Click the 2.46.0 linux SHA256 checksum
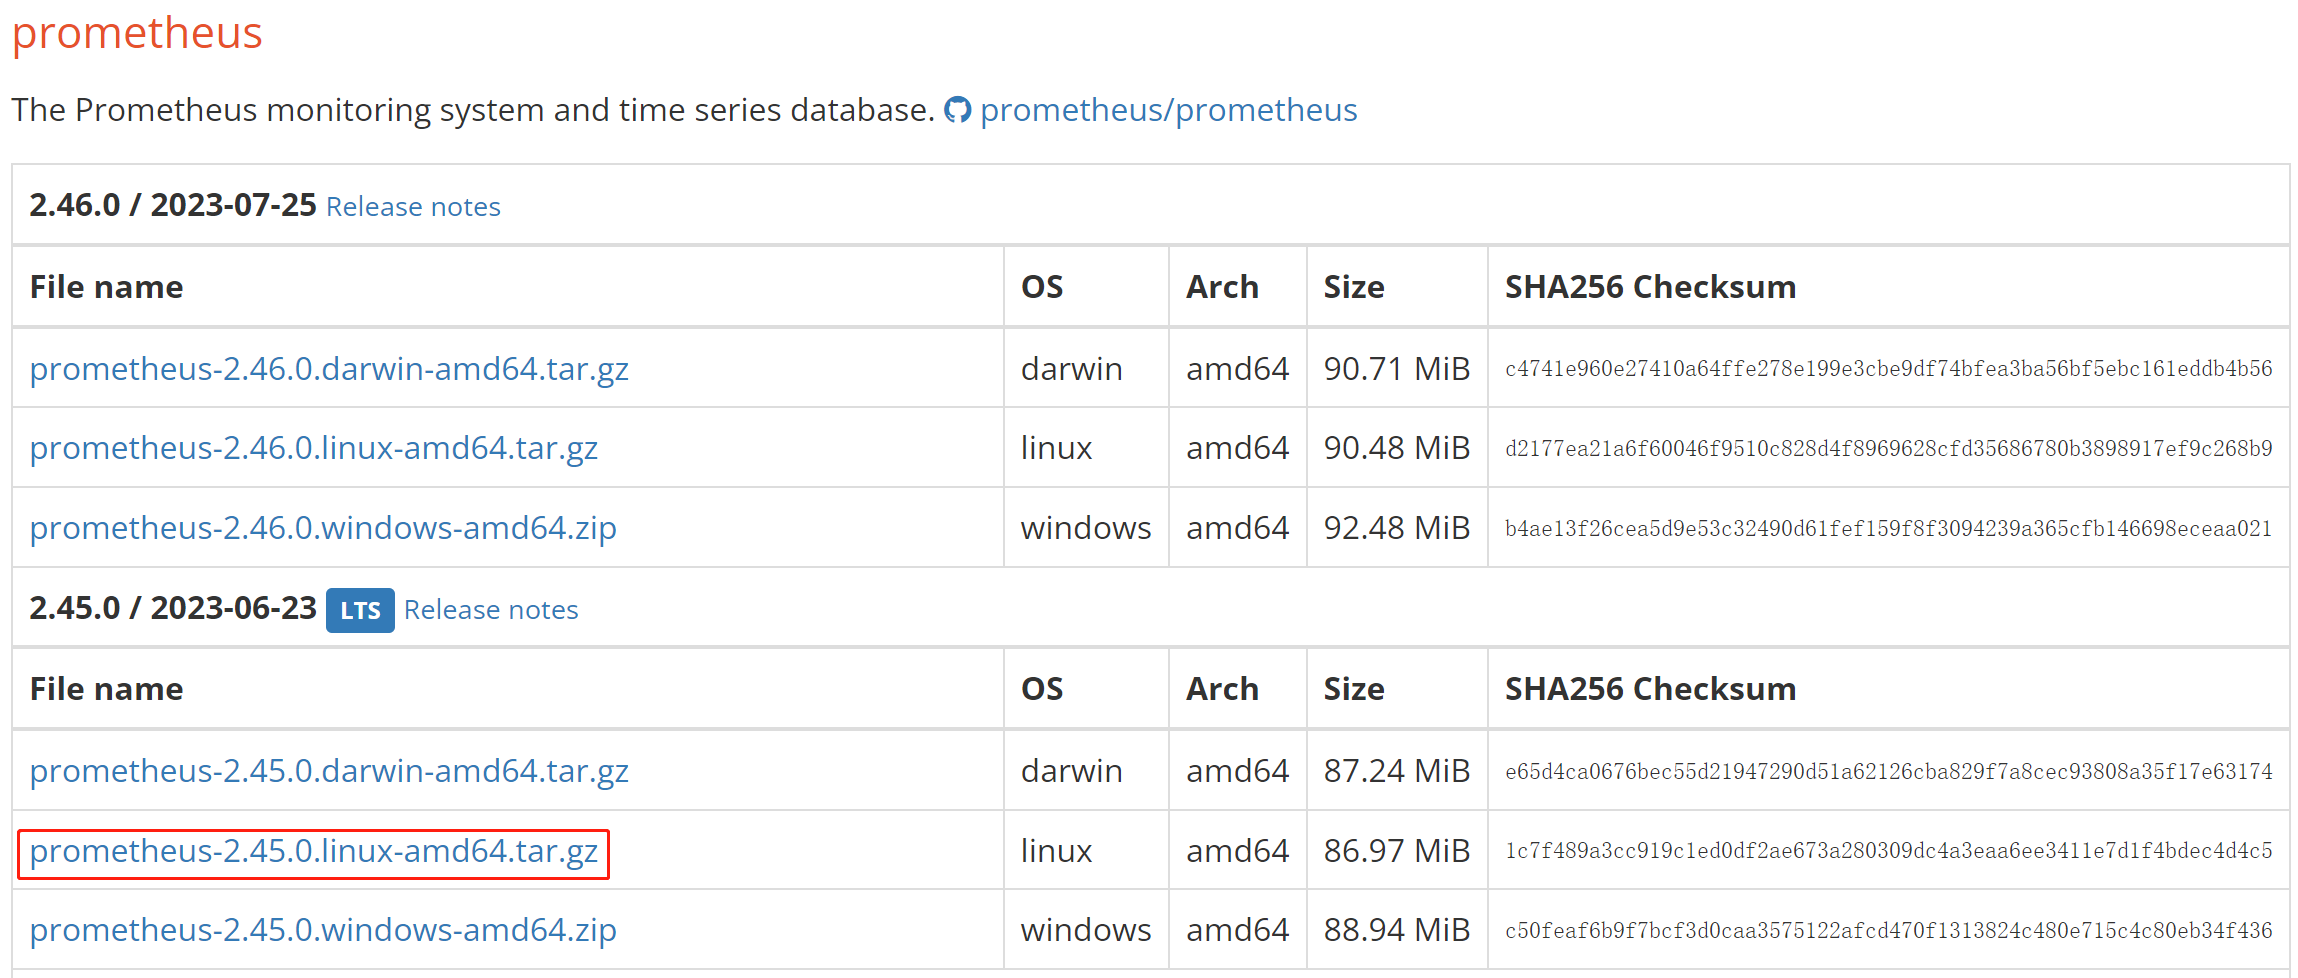2298x978 pixels. click(x=1888, y=449)
